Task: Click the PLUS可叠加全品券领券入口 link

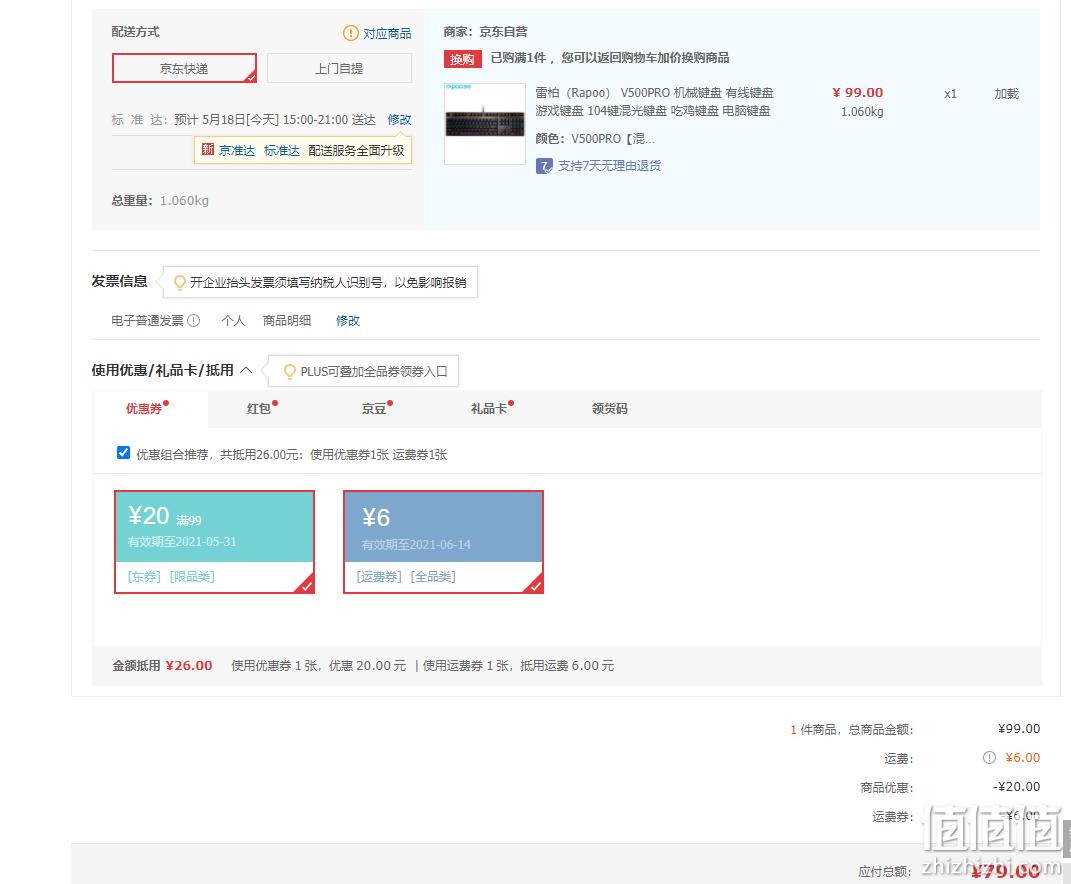Action: 374,372
